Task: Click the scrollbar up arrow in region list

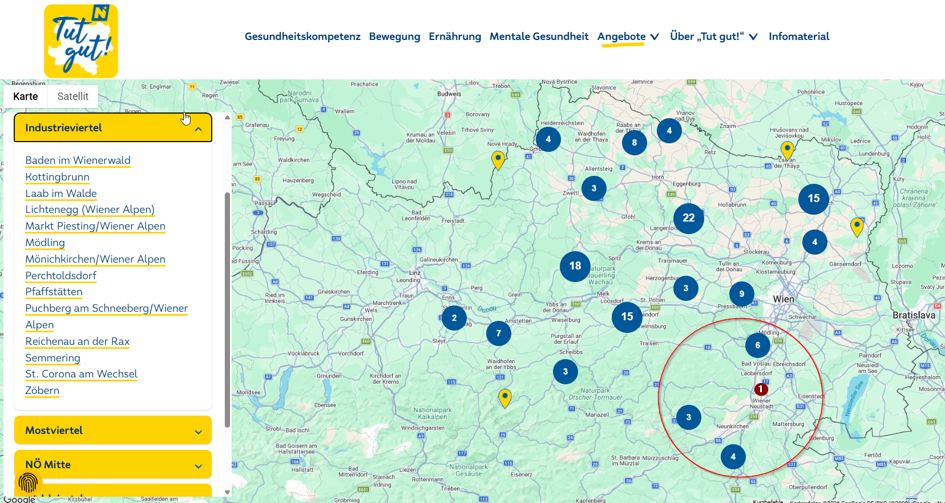Action: pos(227,117)
